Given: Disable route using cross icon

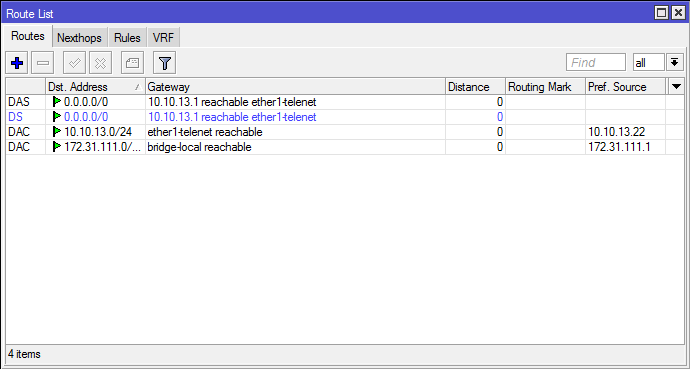Looking at the screenshot, I should (x=100, y=63).
